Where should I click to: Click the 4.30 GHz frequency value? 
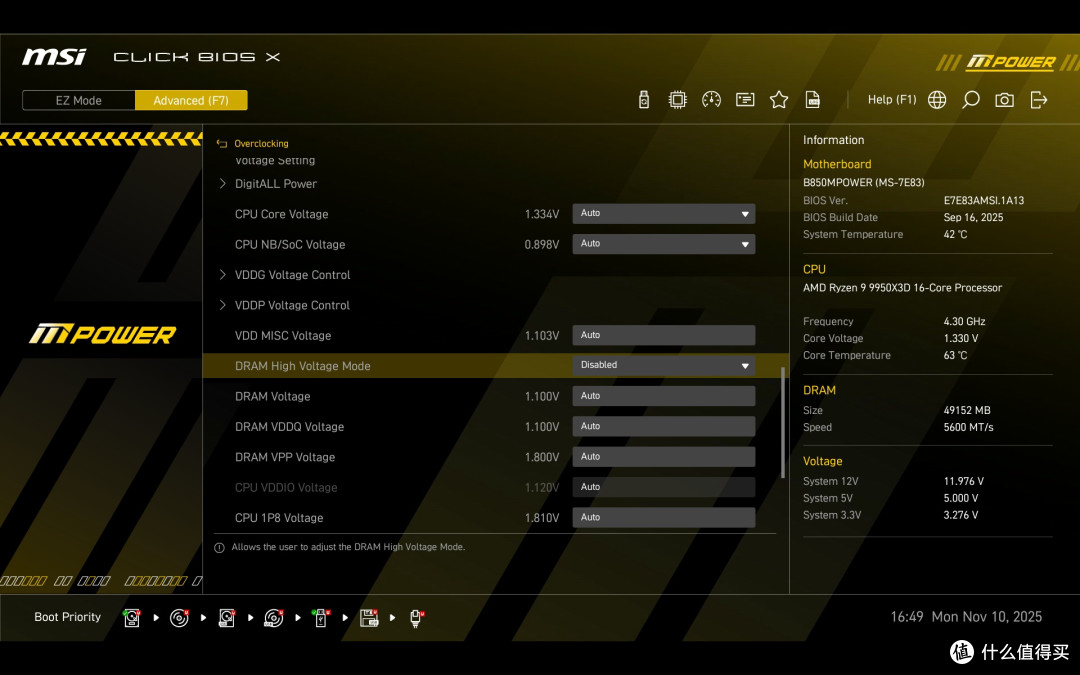coord(964,322)
